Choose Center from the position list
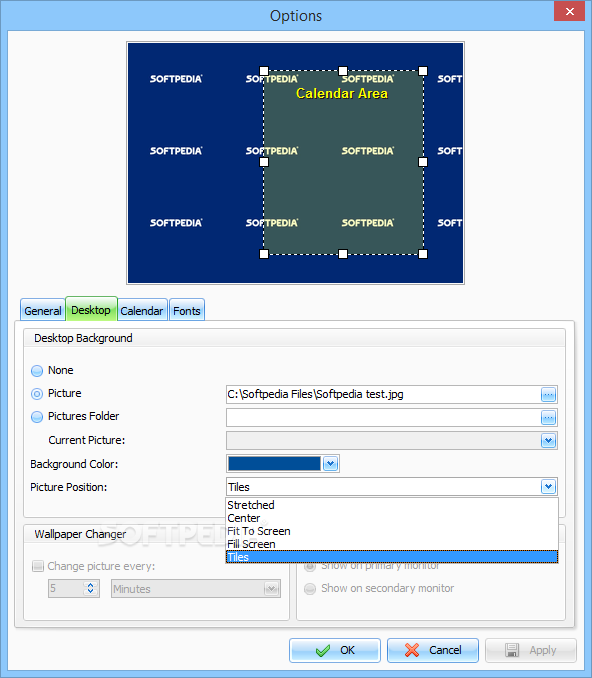 coord(392,518)
